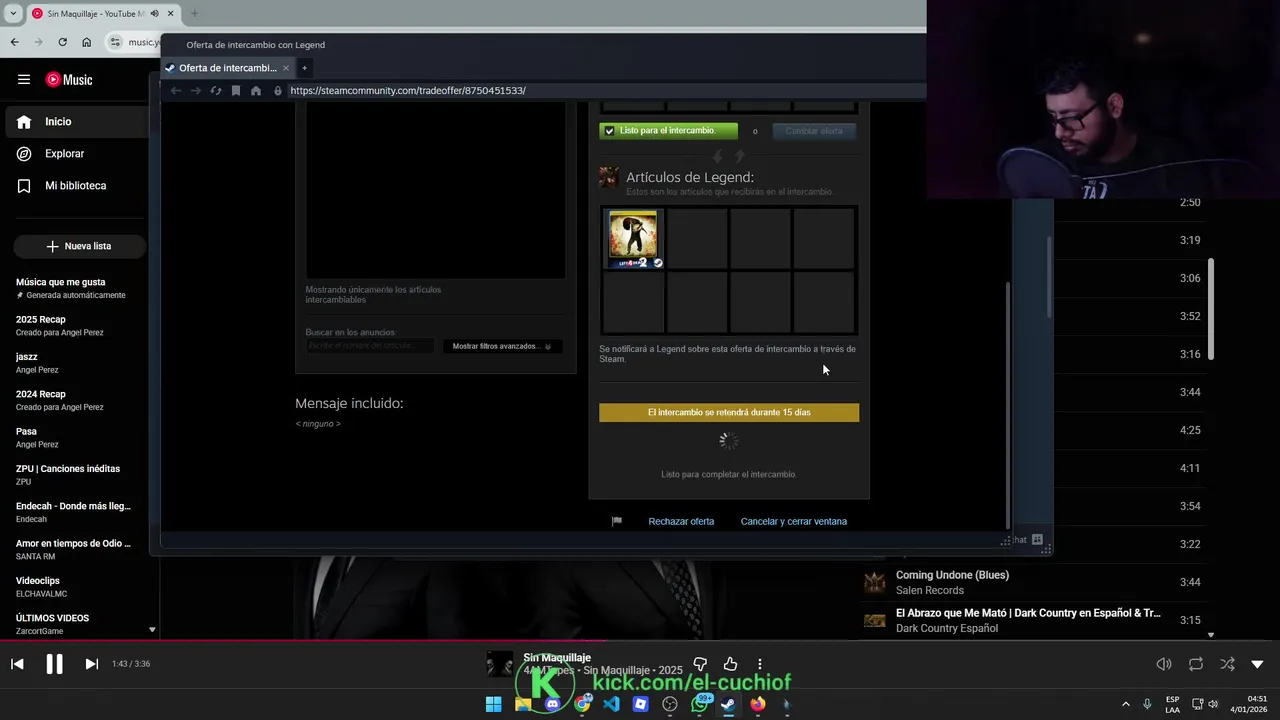Select El Abrazo que Me Mató queue row

tap(1033, 620)
